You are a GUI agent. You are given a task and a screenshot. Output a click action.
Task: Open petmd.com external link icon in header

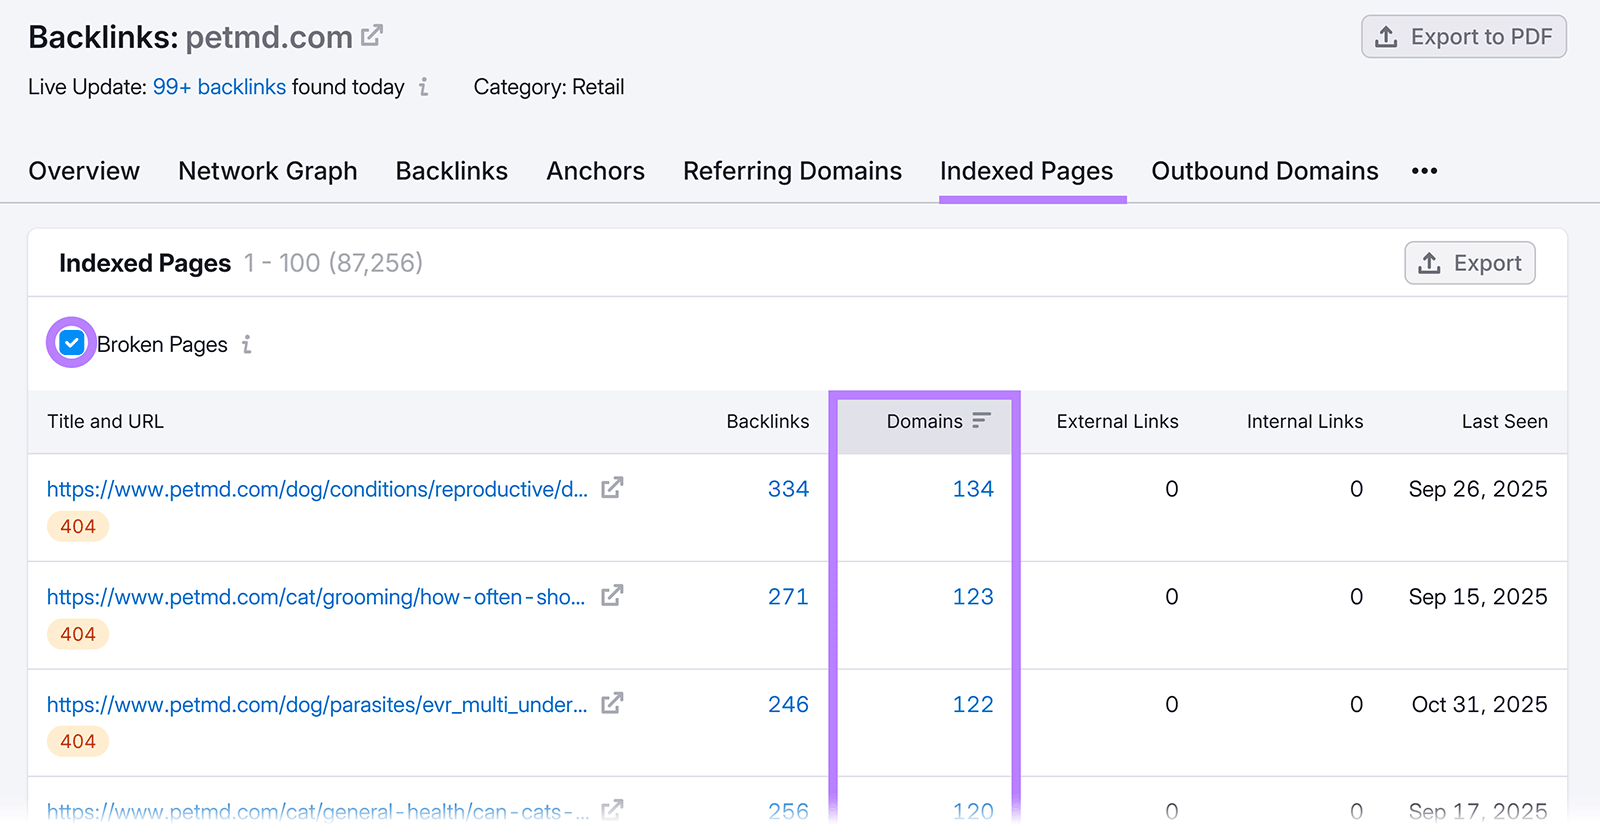point(372,36)
